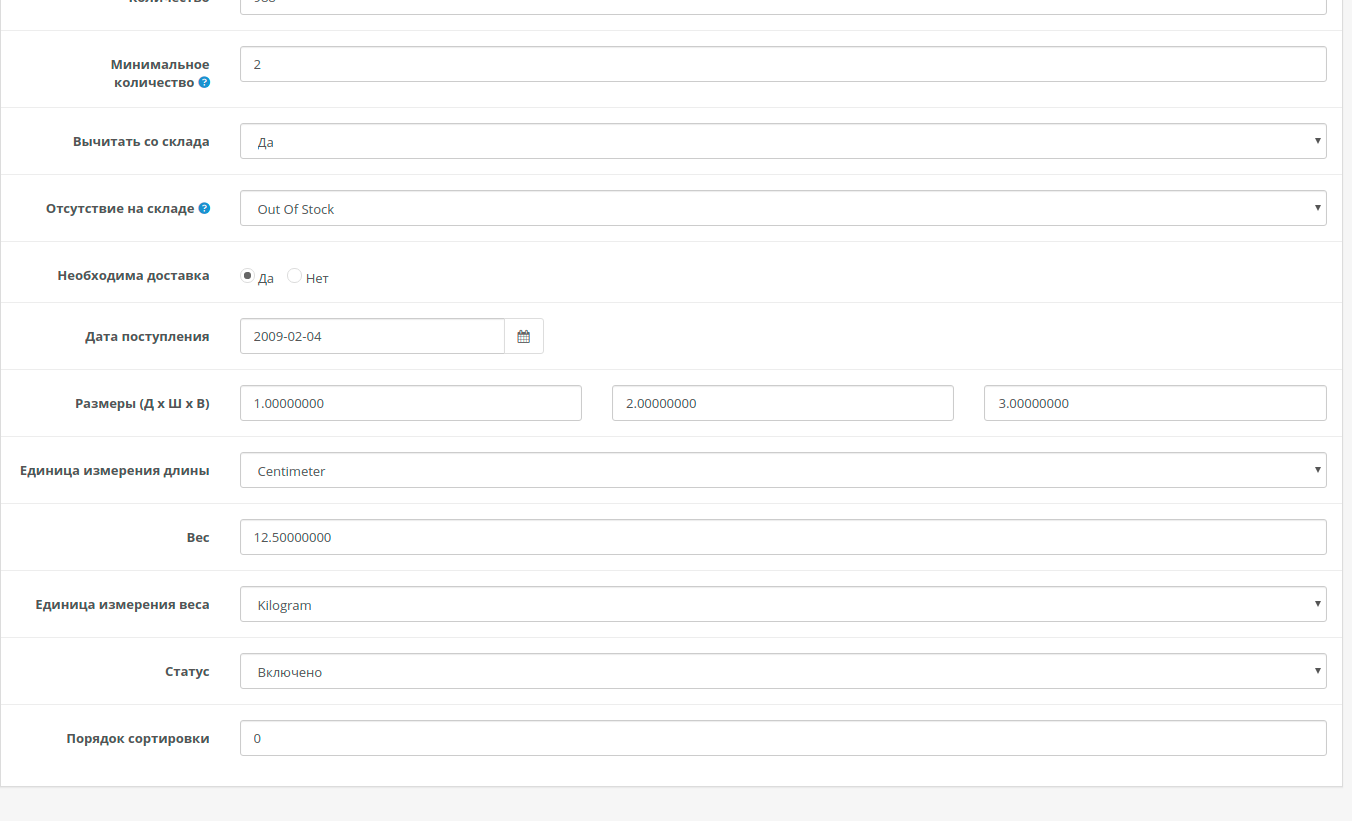1352x821 pixels.
Task: Click the Размеры (Д x Ш x В) label
Action: 142,404
